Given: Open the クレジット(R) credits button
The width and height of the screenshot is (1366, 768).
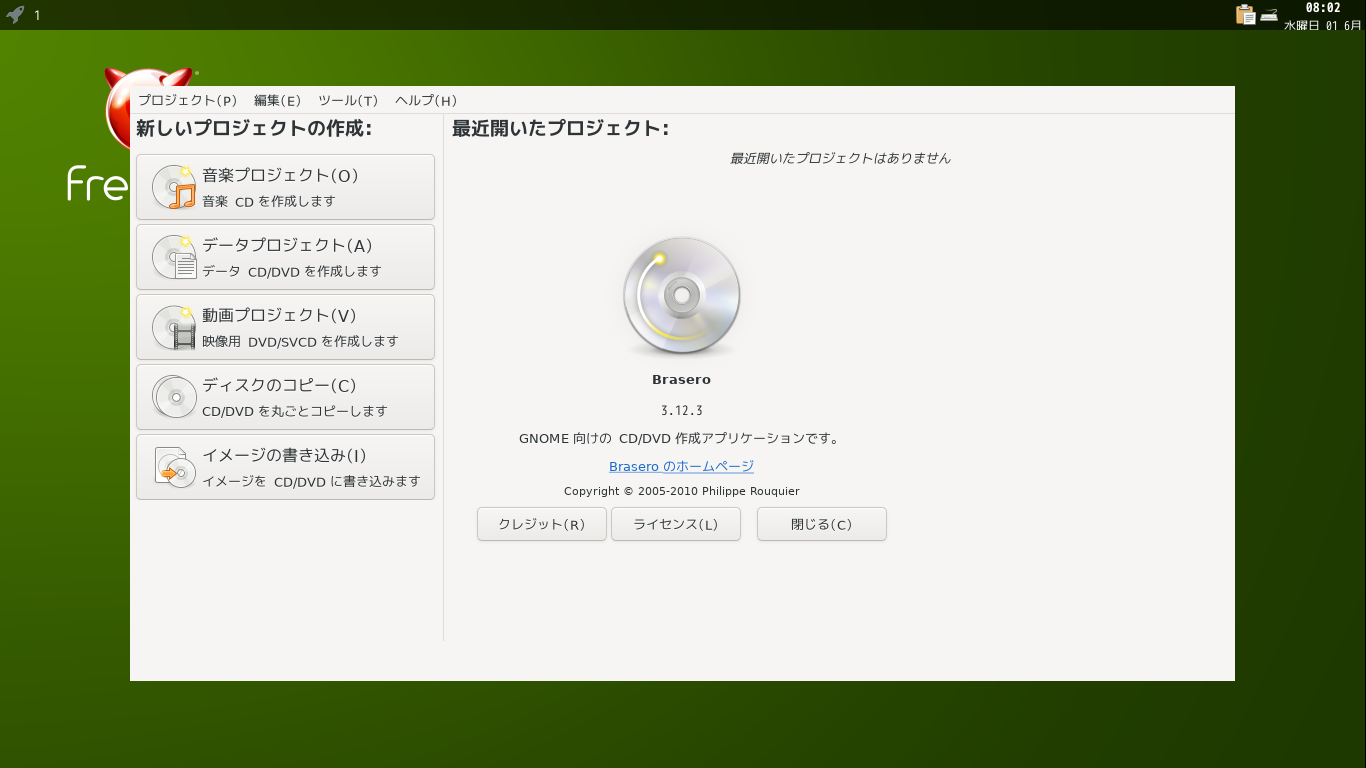Looking at the screenshot, I should 541,524.
